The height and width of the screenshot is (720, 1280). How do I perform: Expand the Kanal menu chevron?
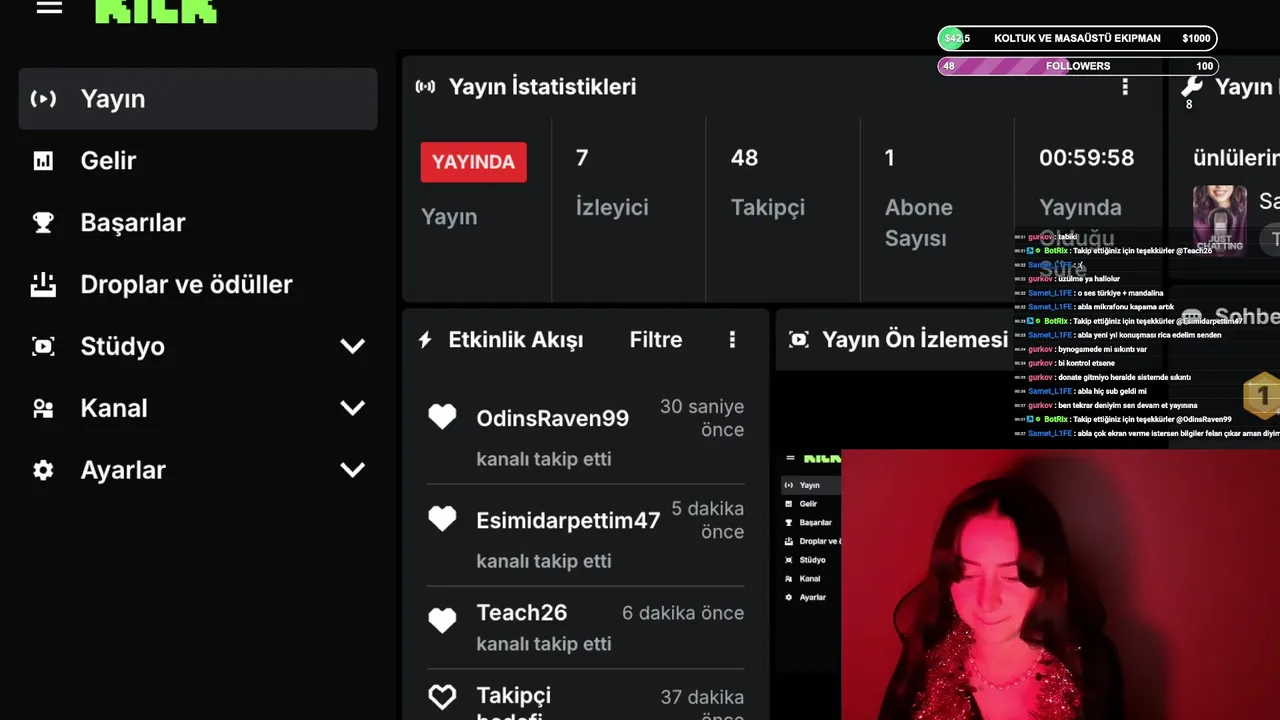[353, 409]
